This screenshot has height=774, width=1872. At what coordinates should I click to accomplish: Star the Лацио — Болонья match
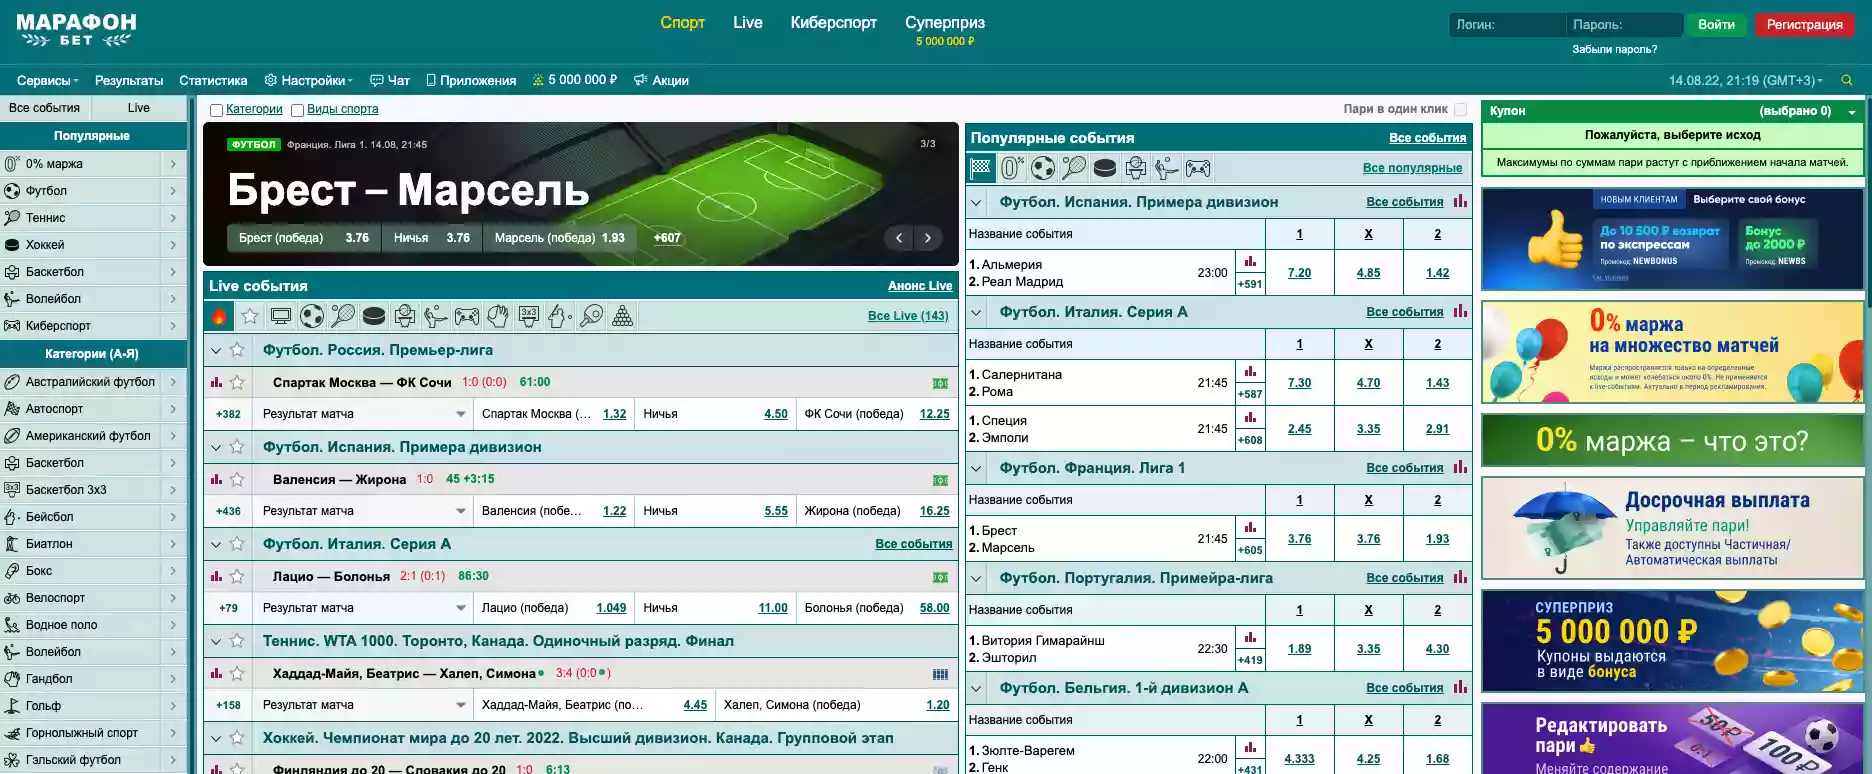point(237,576)
